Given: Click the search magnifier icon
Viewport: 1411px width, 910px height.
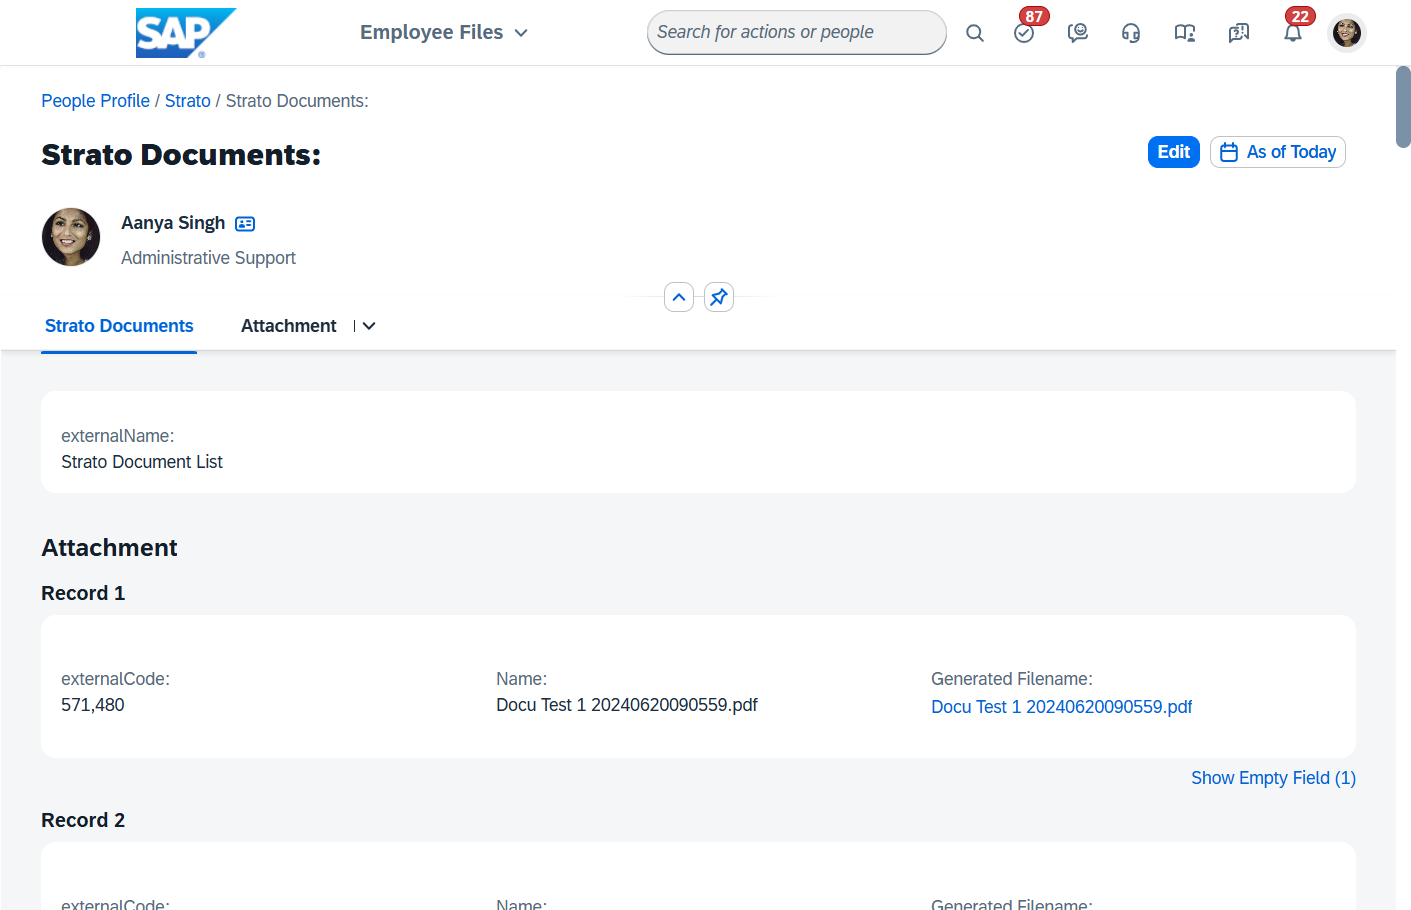Looking at the screenshot, I should click(x=974, y=33).
